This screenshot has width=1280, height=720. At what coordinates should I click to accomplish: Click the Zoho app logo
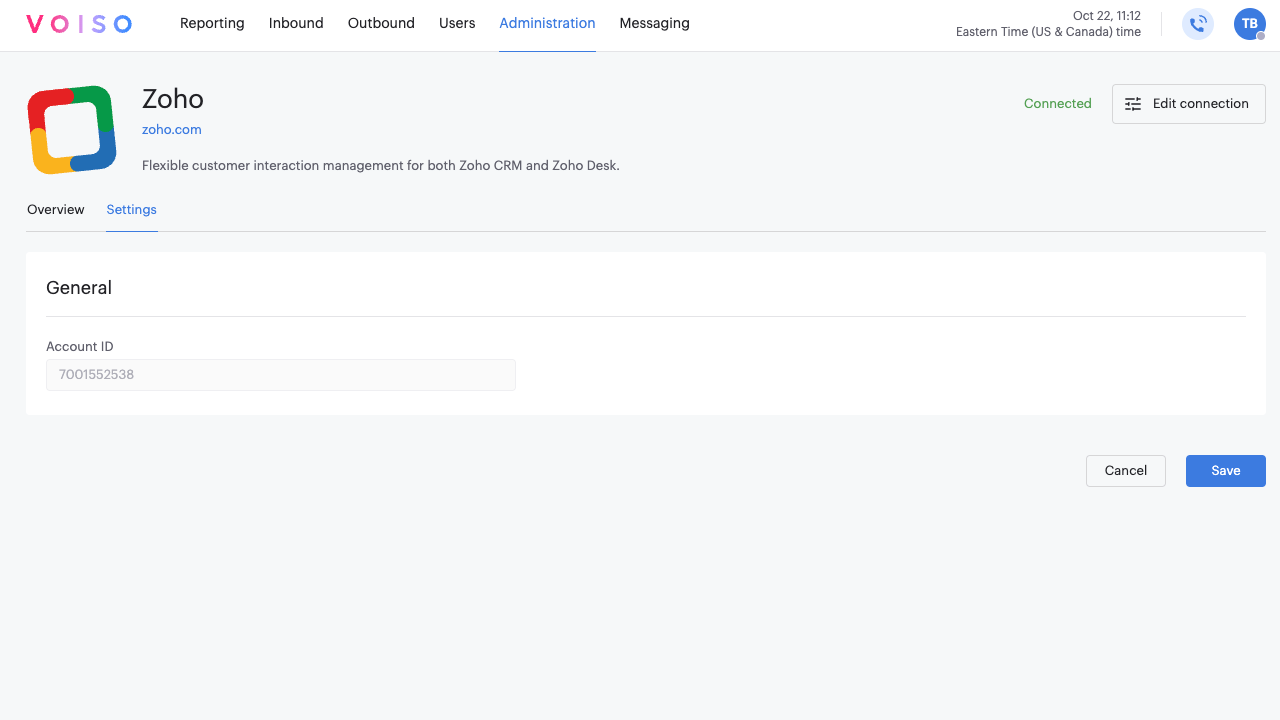72,130
